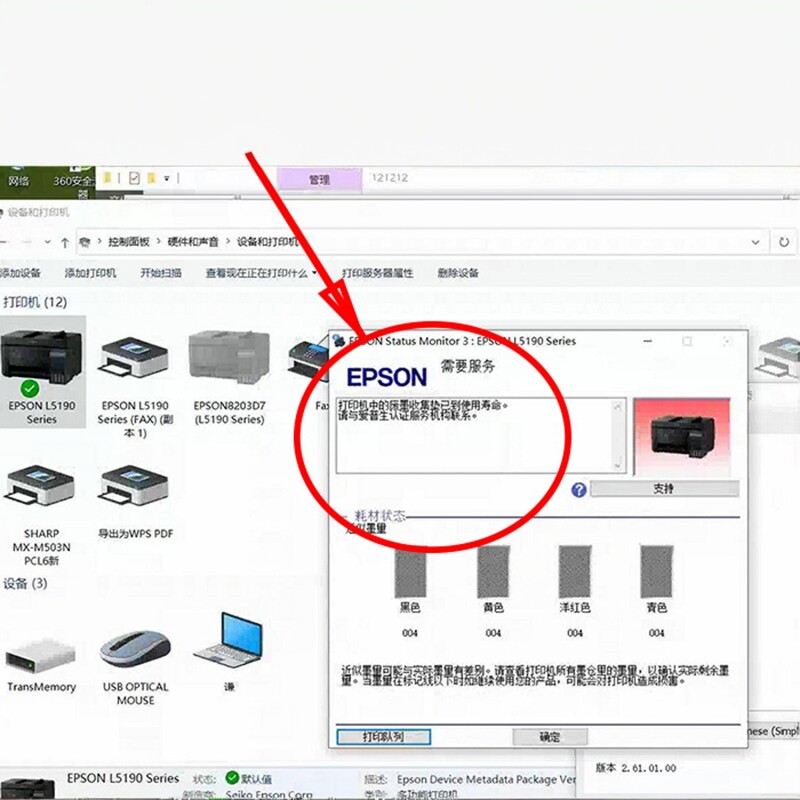Select the greyed EPSON8203D7 printer icon
Image resolution: width=800 pixels, height=800 pixels.
point(229,356)
